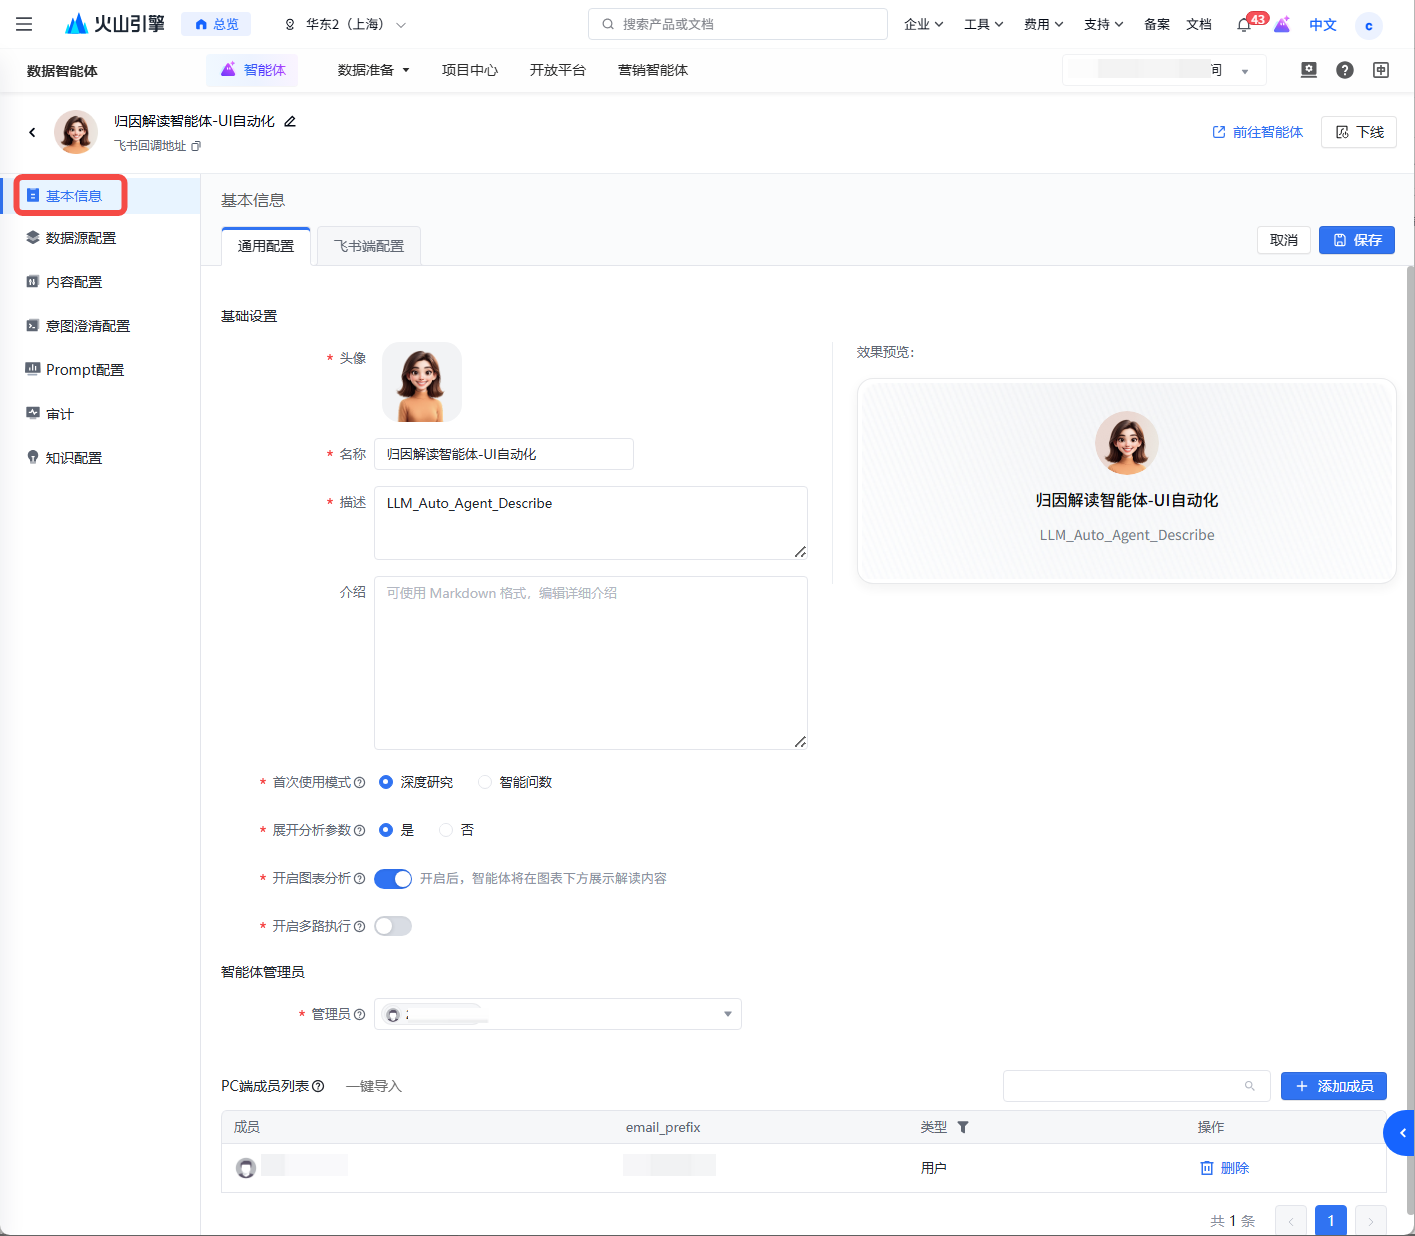Open the purple AI assistant icon
1415x1236 pixels.
point(1282,25)
